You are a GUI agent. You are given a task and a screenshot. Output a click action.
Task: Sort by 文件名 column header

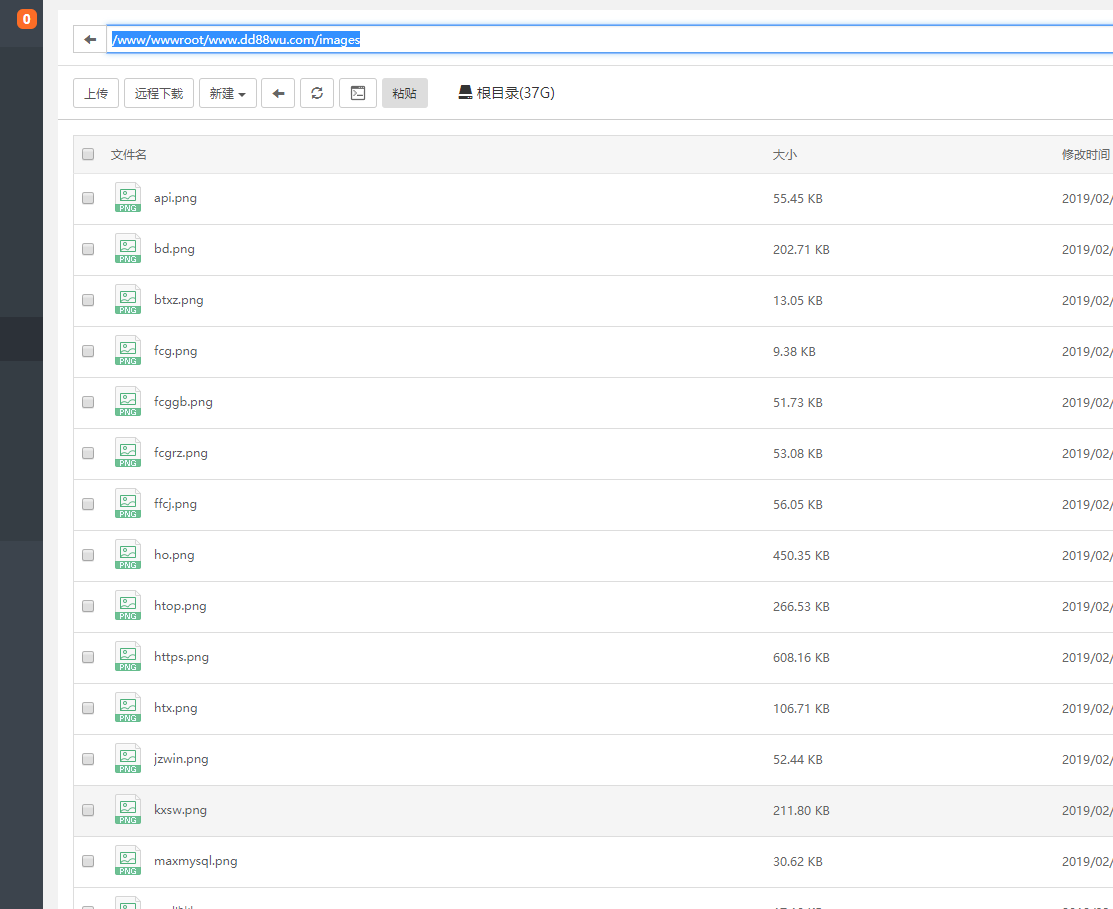pos(128,155)
